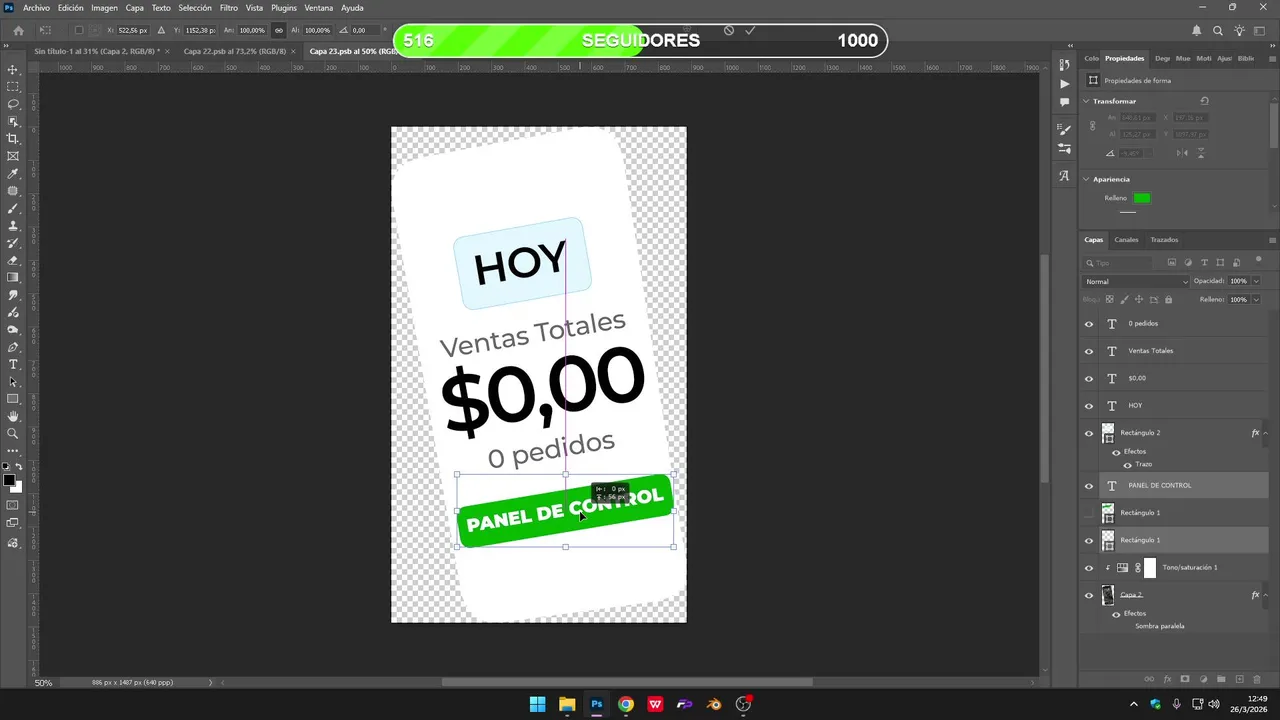This screenshot has height=720, width=1280.
Task: Open the blend mode 'Normal' dropdown
Action: coord(1137,282)
